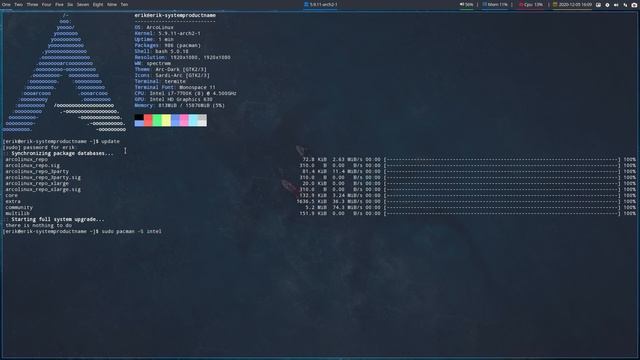Click the 'OS: ArcoLinux' line
The width and height of the screenshot is (640, 360).
click(x=154, y=27)
